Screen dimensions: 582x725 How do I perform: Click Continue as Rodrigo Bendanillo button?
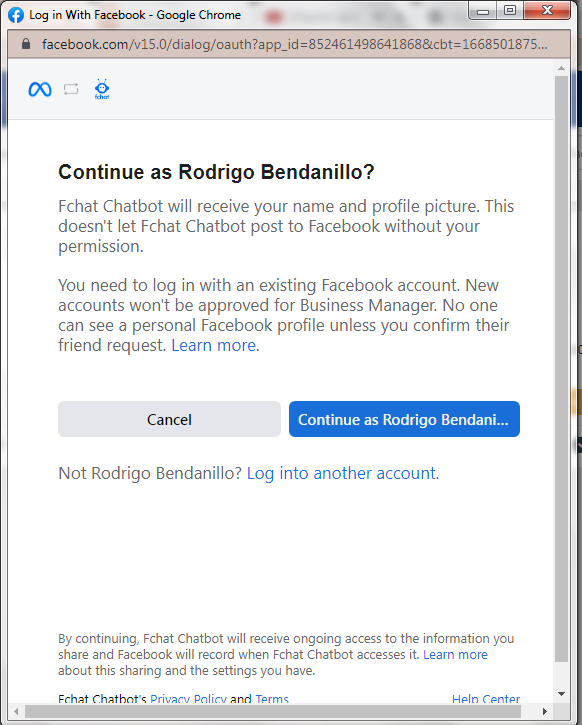click(404, 419)
